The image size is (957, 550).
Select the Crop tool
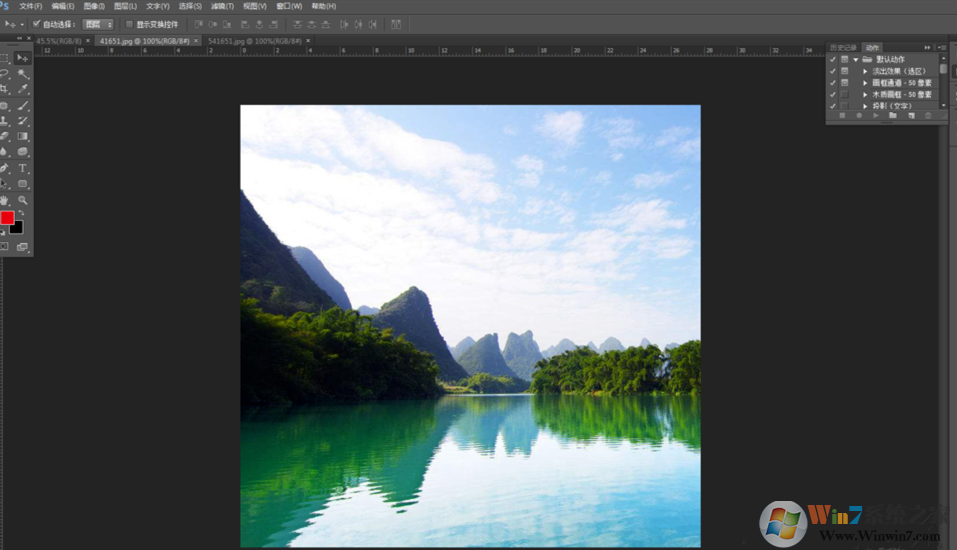tap(4, 89)
